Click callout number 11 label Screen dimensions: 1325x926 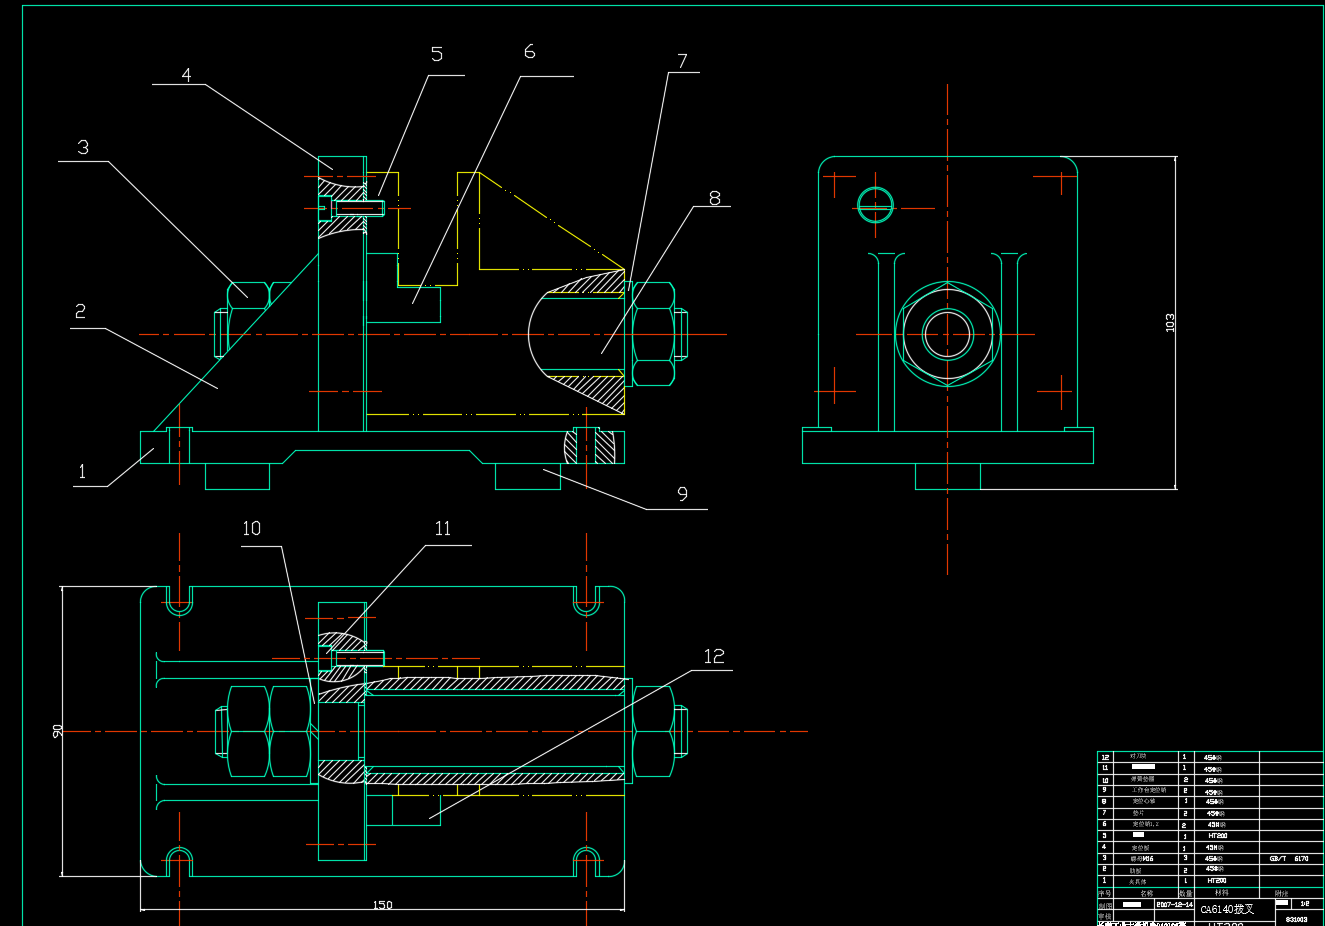coord(443,528)
